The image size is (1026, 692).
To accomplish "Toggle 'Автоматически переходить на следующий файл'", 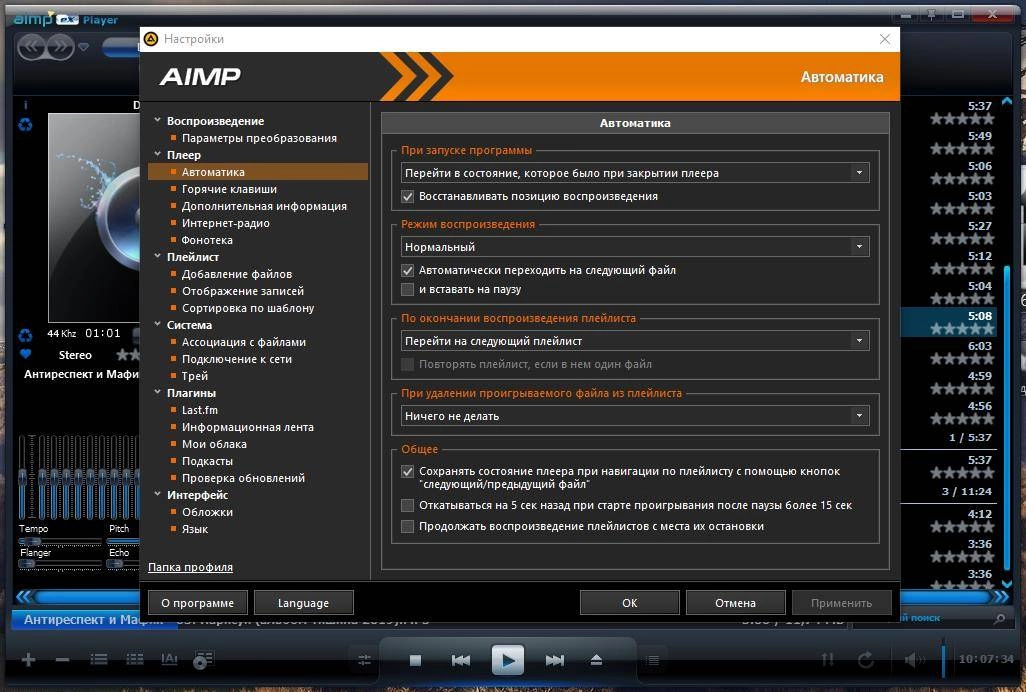I will coord(407,270).
